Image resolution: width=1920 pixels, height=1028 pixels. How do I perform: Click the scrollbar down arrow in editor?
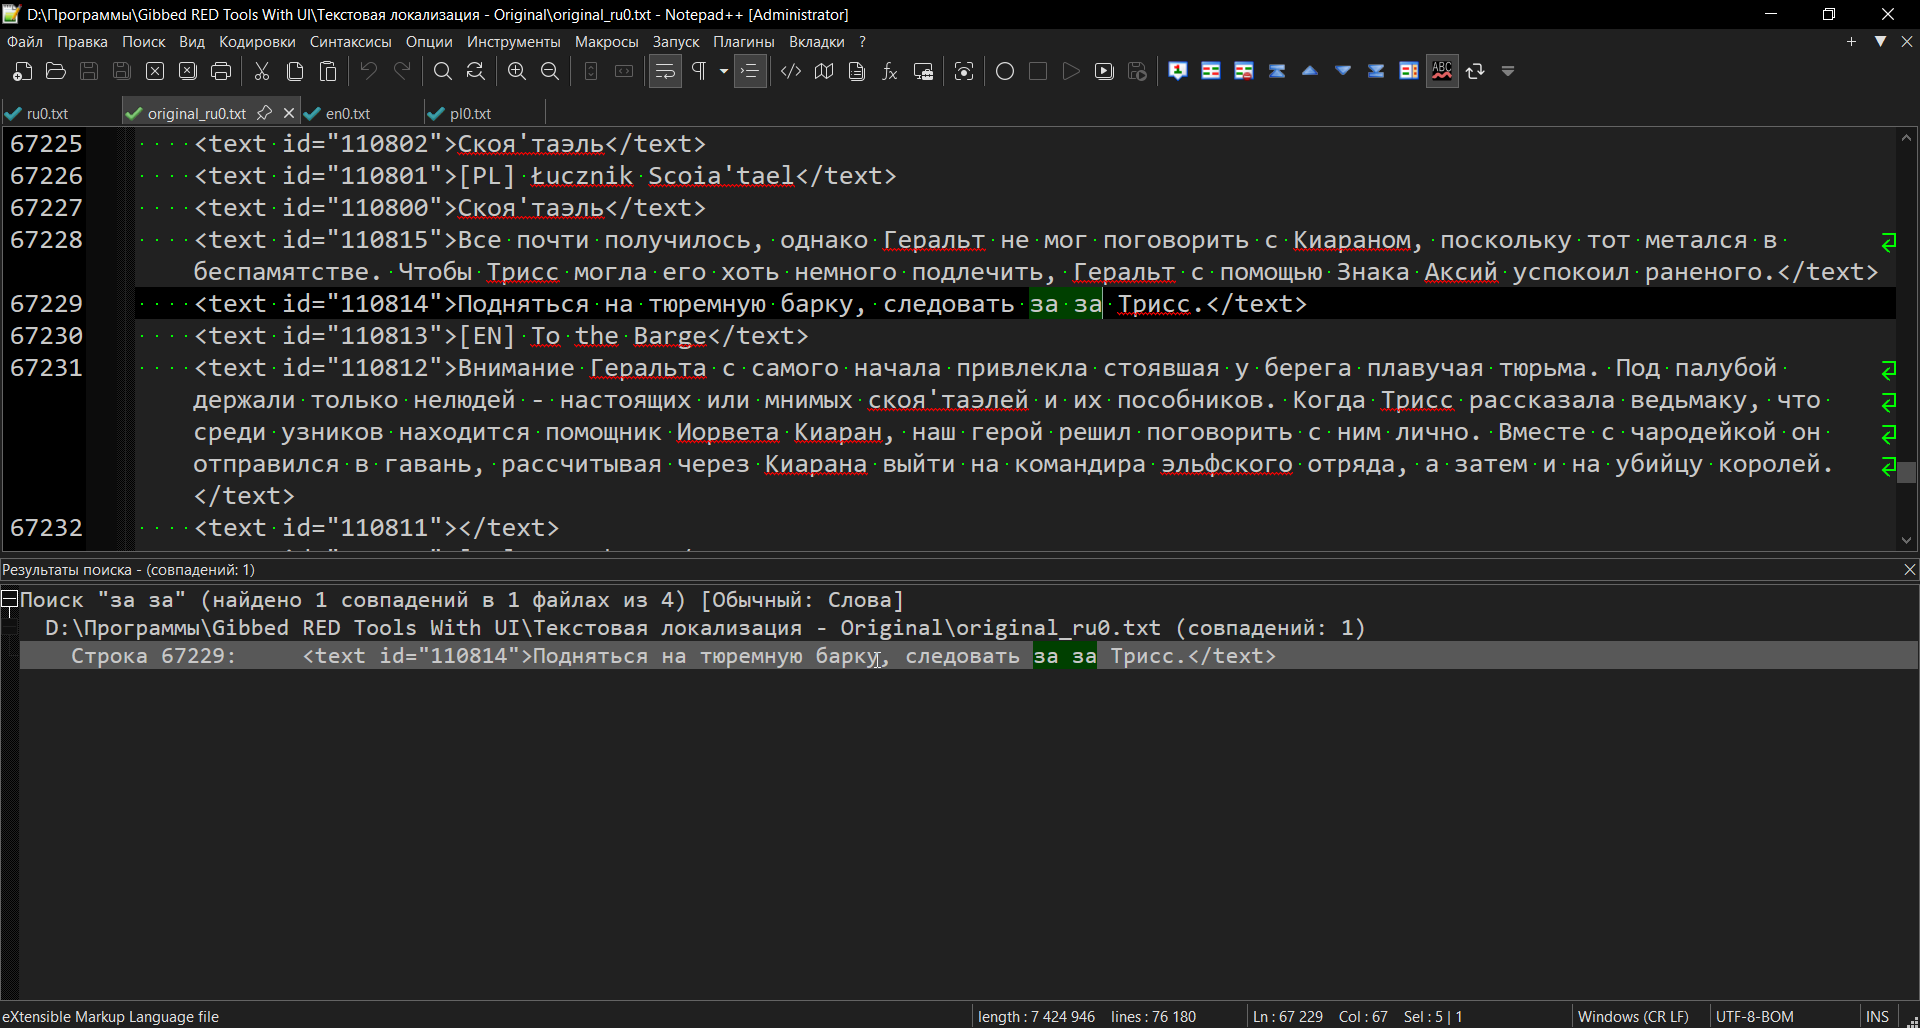click(1906, 540)
